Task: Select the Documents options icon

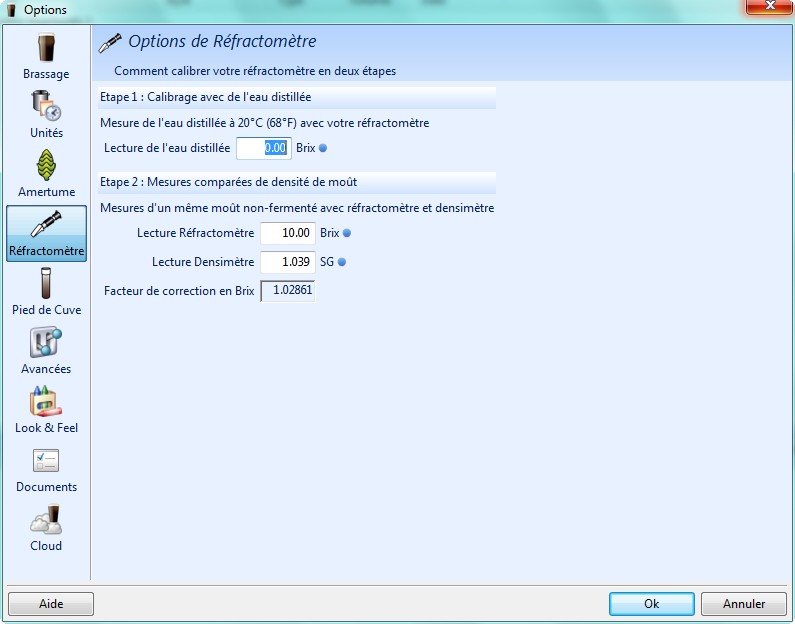Action: coord(46,461)
